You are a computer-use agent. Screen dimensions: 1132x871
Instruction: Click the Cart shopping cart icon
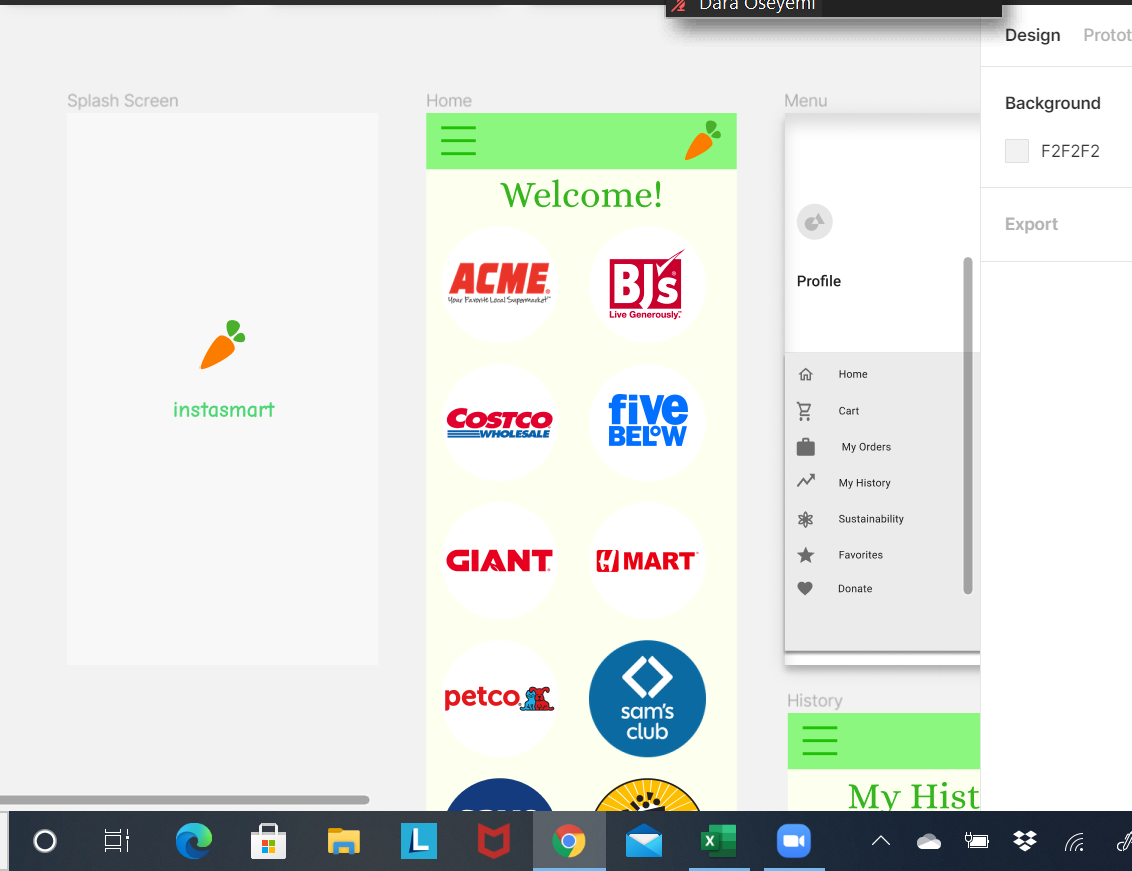pyautogui.click(x=804, y=411)
